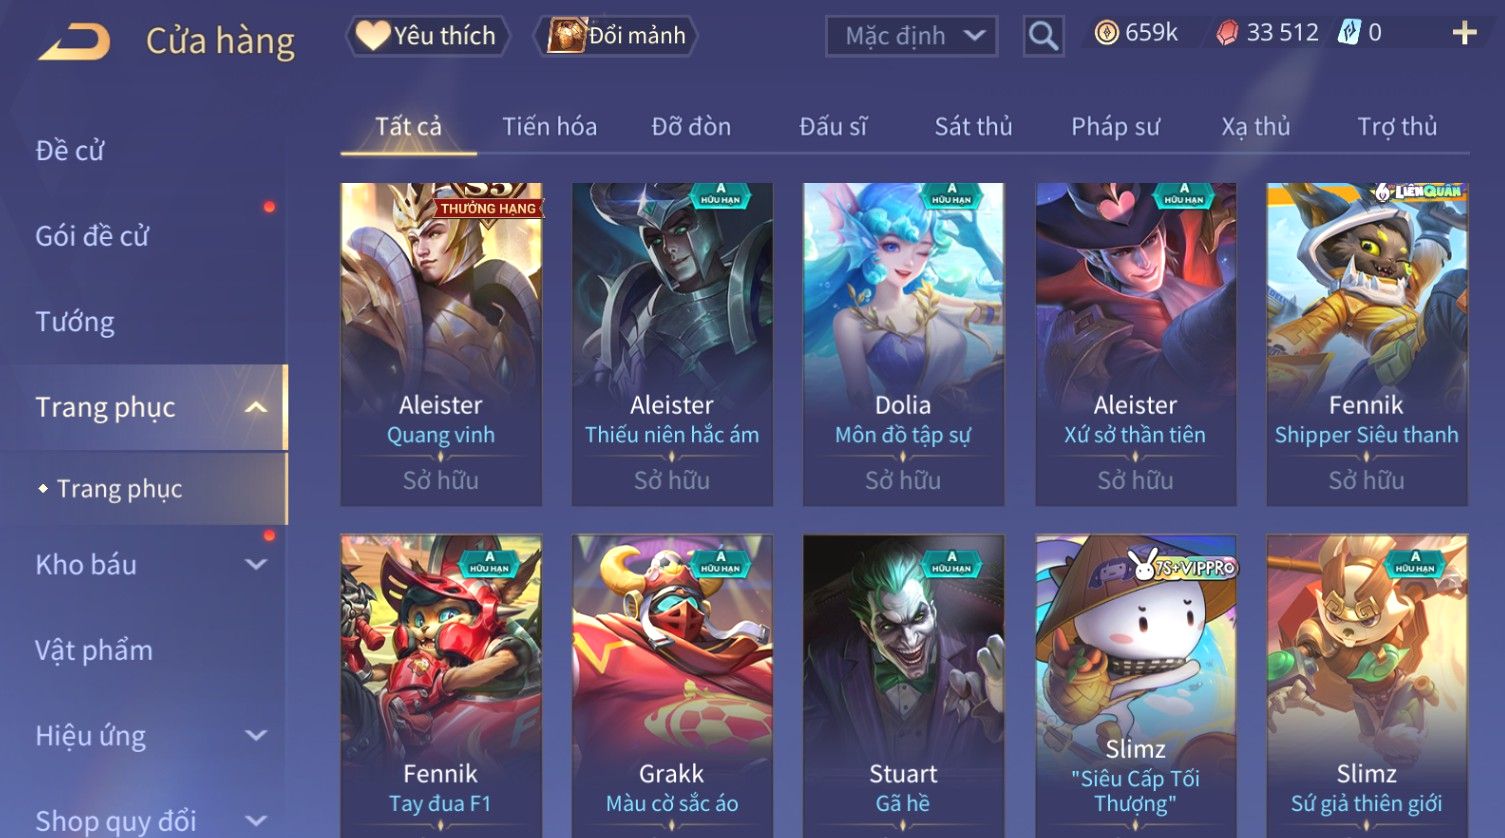Click the back arrow icon

tap(75, 41)
